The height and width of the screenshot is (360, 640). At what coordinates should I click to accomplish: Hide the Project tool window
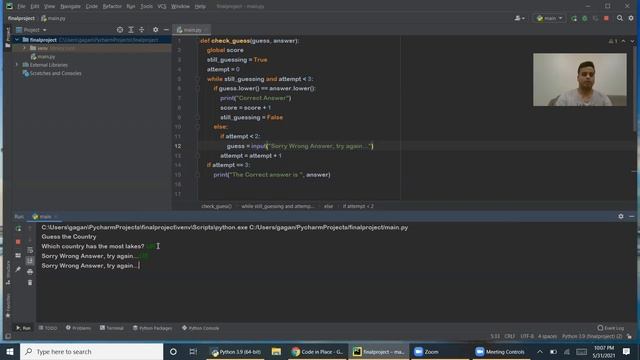point(166,30)
